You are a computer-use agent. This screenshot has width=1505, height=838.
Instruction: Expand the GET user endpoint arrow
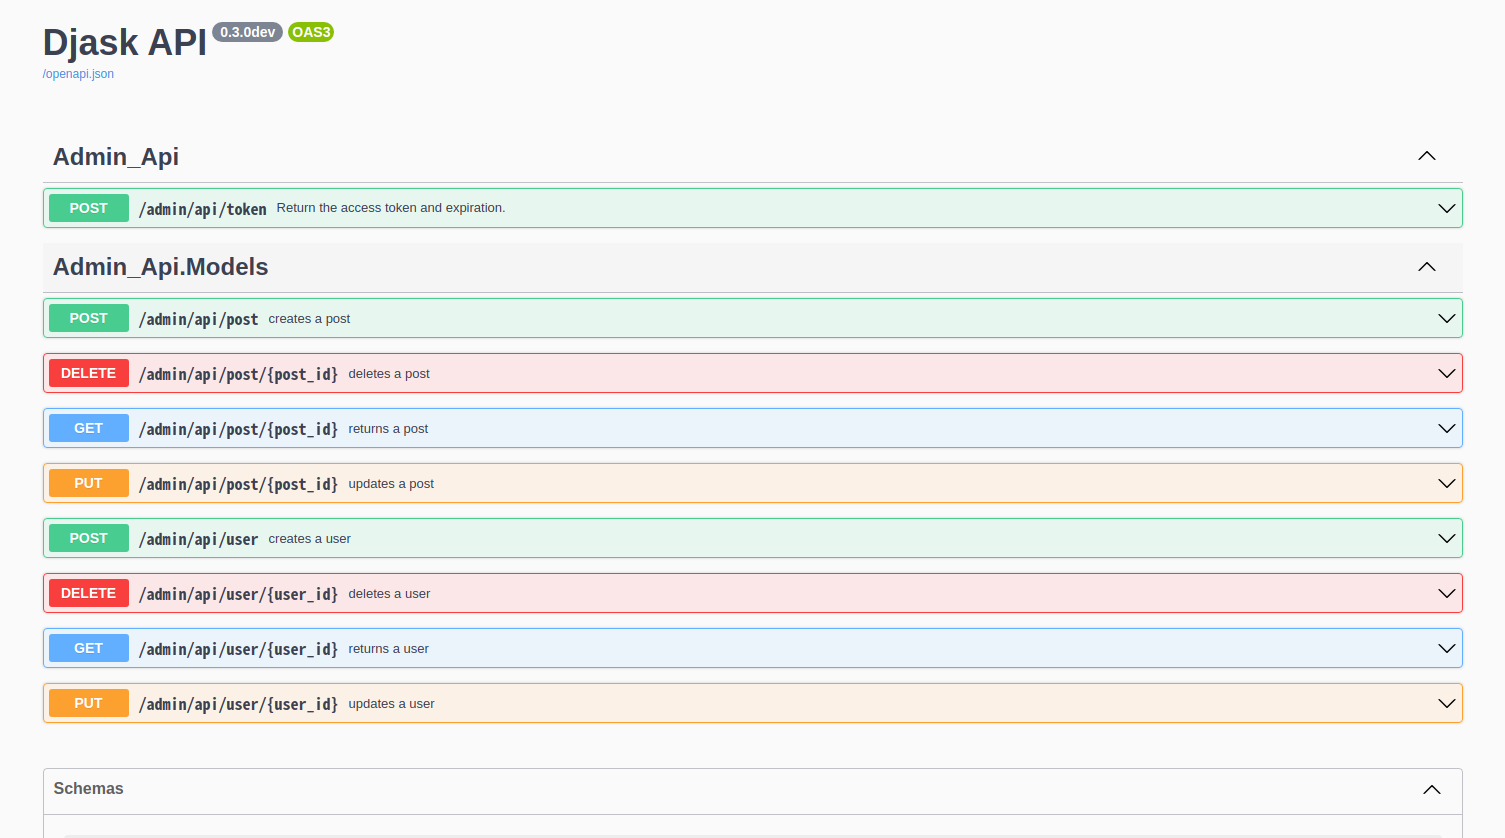click(1446, 648)
